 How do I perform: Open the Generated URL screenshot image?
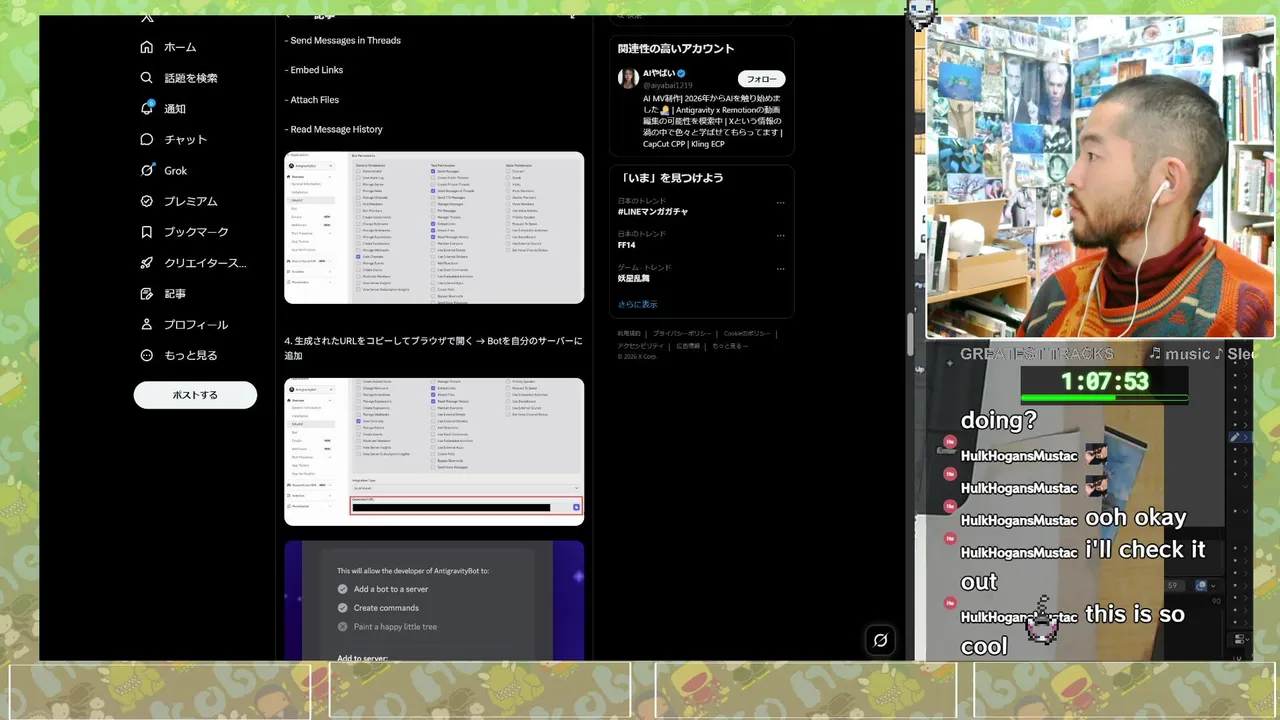click(434, 452)
